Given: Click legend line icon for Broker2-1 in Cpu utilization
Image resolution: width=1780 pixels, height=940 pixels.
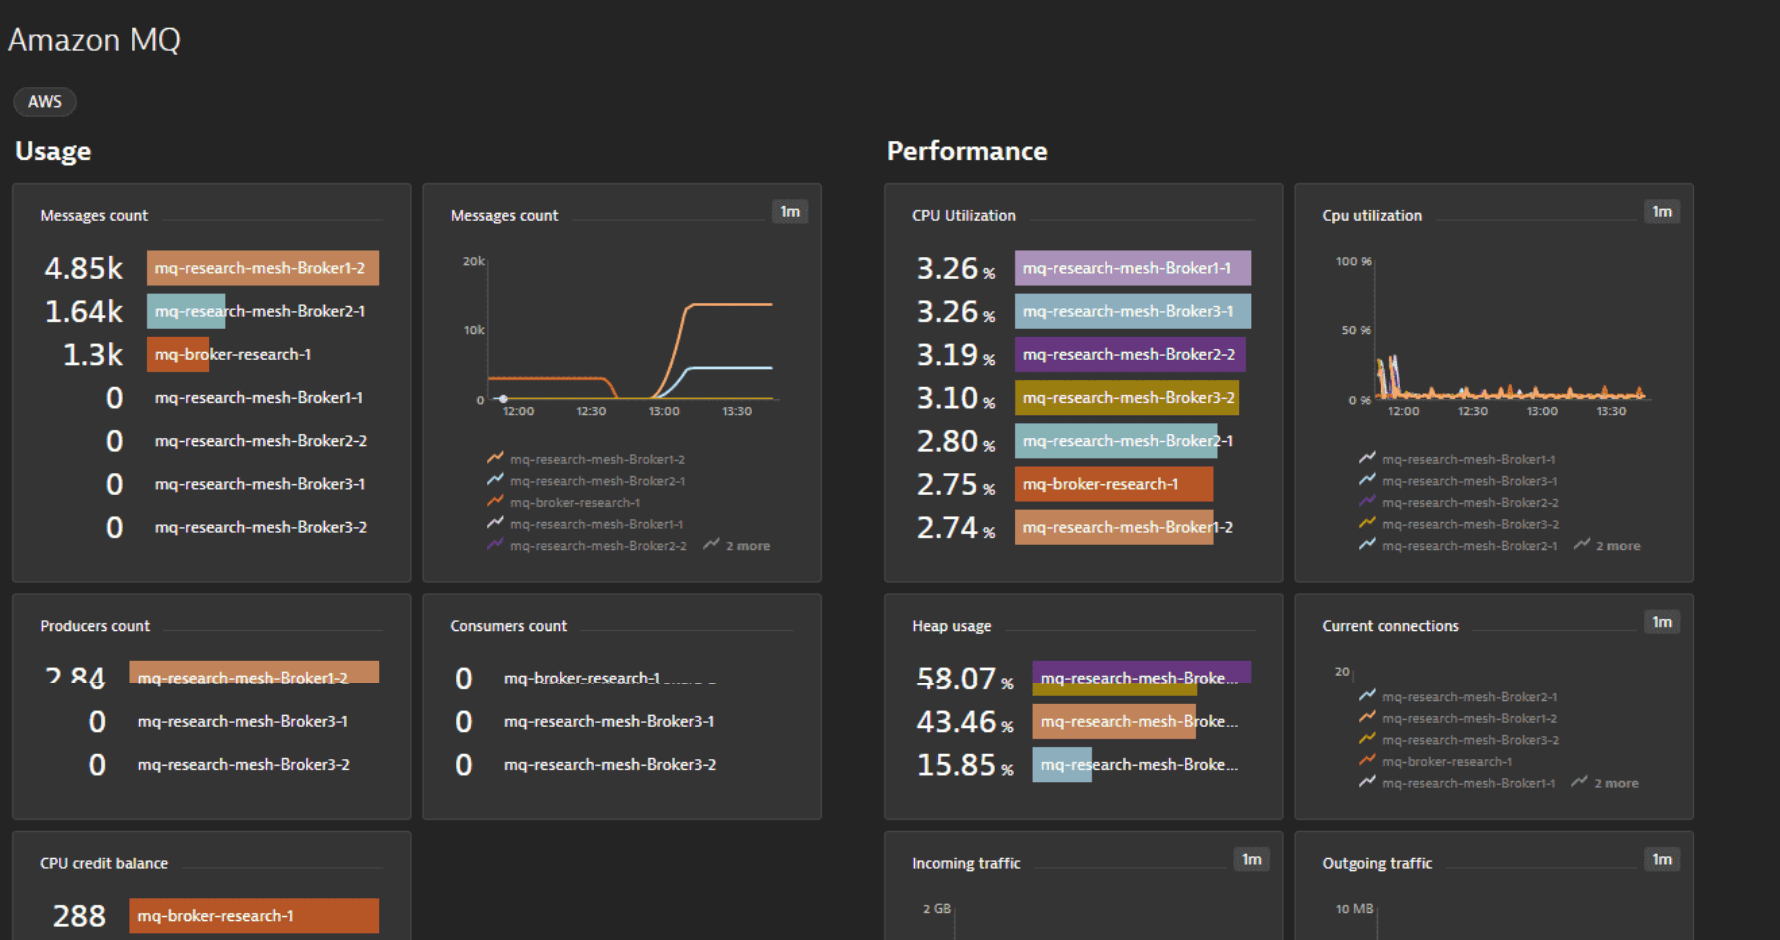Looking at the screenshot, I should click(x=1367, y=545).
